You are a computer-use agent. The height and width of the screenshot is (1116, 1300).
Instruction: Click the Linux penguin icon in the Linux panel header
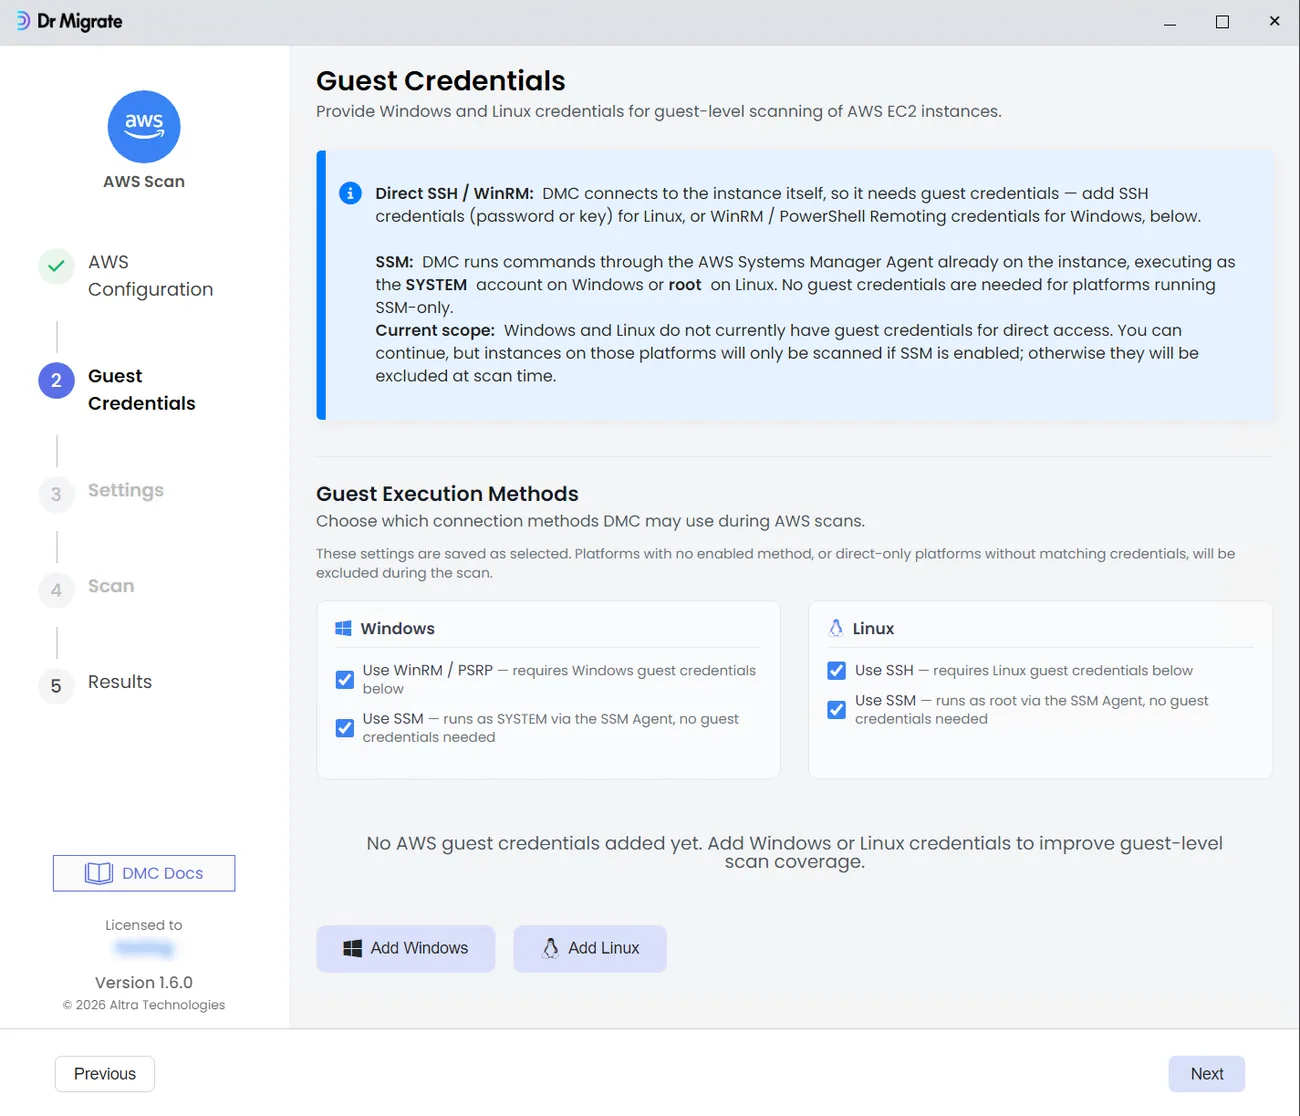click(x=836, y=628)
